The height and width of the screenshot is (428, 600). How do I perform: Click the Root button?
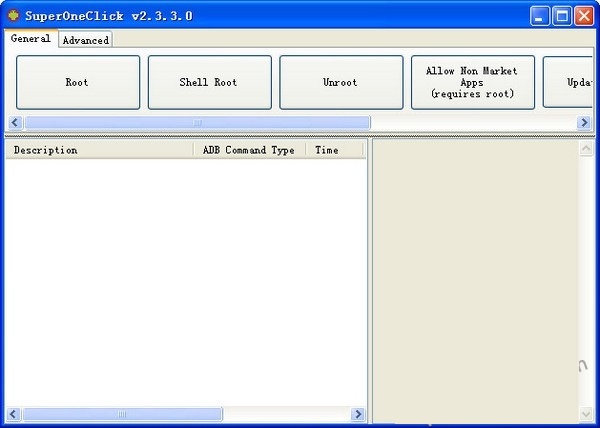click(78, 82)
